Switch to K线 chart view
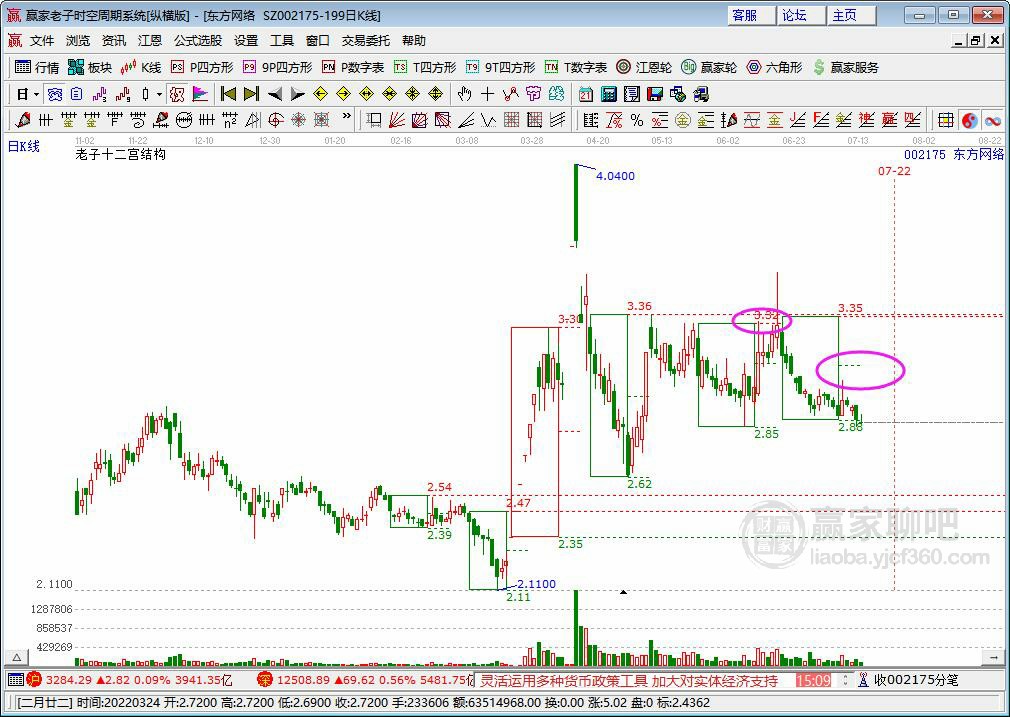This screenshot has width=1010, height=717. click(141, 67)
